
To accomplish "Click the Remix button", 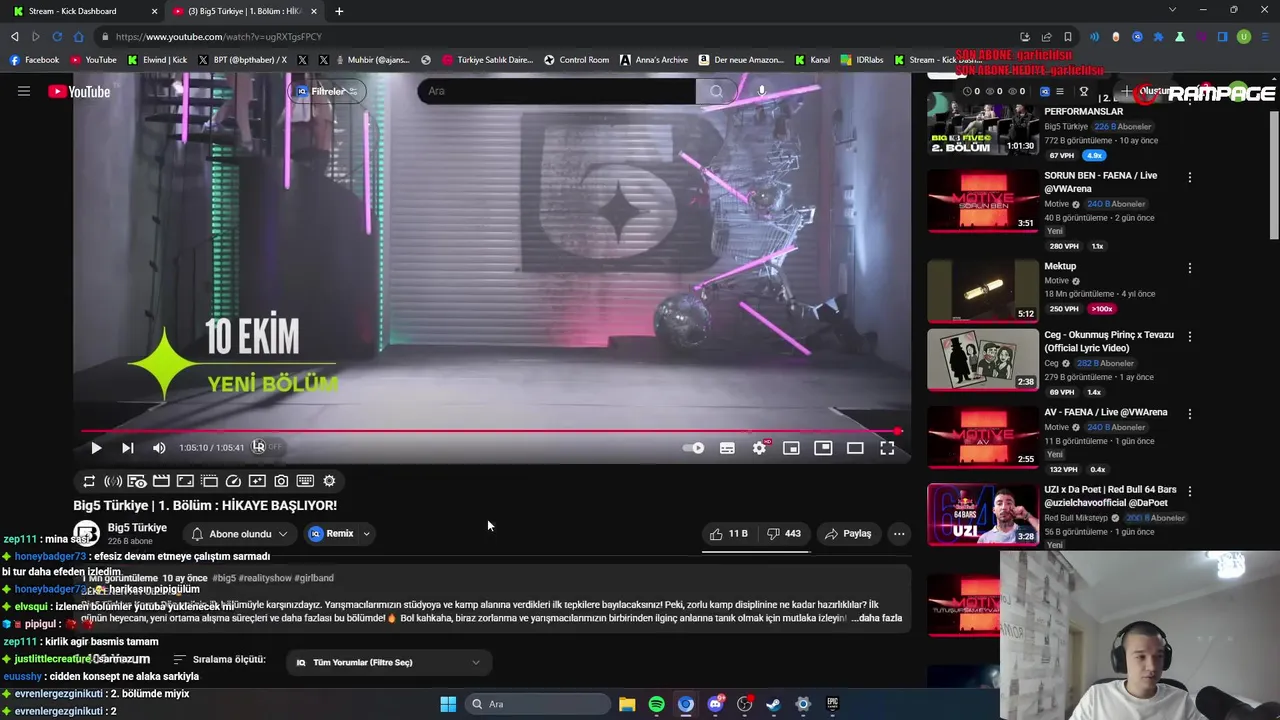I will tap(331, 534).
